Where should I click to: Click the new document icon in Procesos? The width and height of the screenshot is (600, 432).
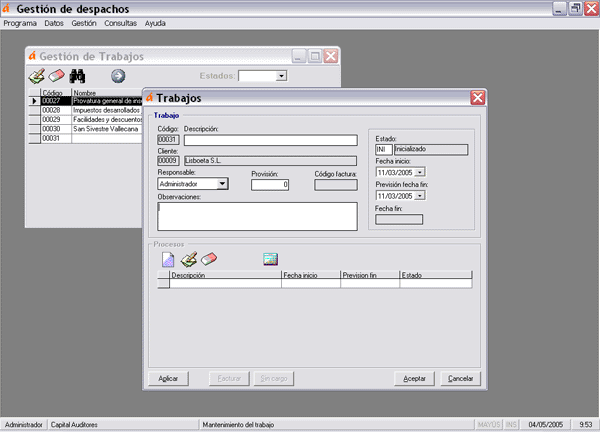click(x=168, y=260)
